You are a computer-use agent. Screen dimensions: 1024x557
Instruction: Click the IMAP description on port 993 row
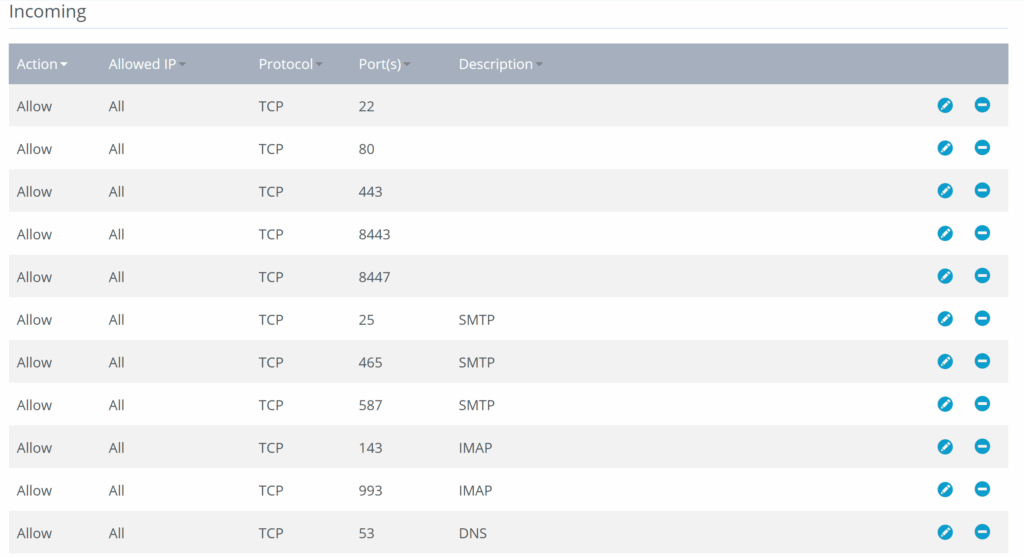475,491
